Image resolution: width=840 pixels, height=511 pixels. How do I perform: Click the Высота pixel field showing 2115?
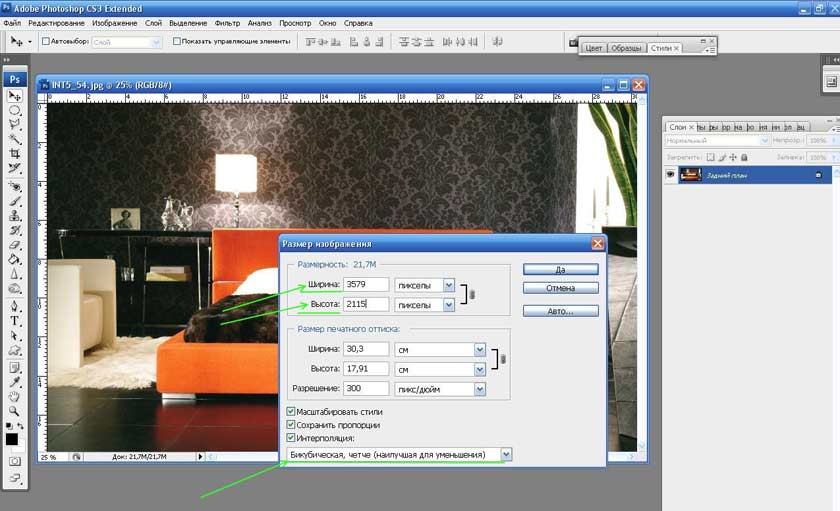(366, 304)
